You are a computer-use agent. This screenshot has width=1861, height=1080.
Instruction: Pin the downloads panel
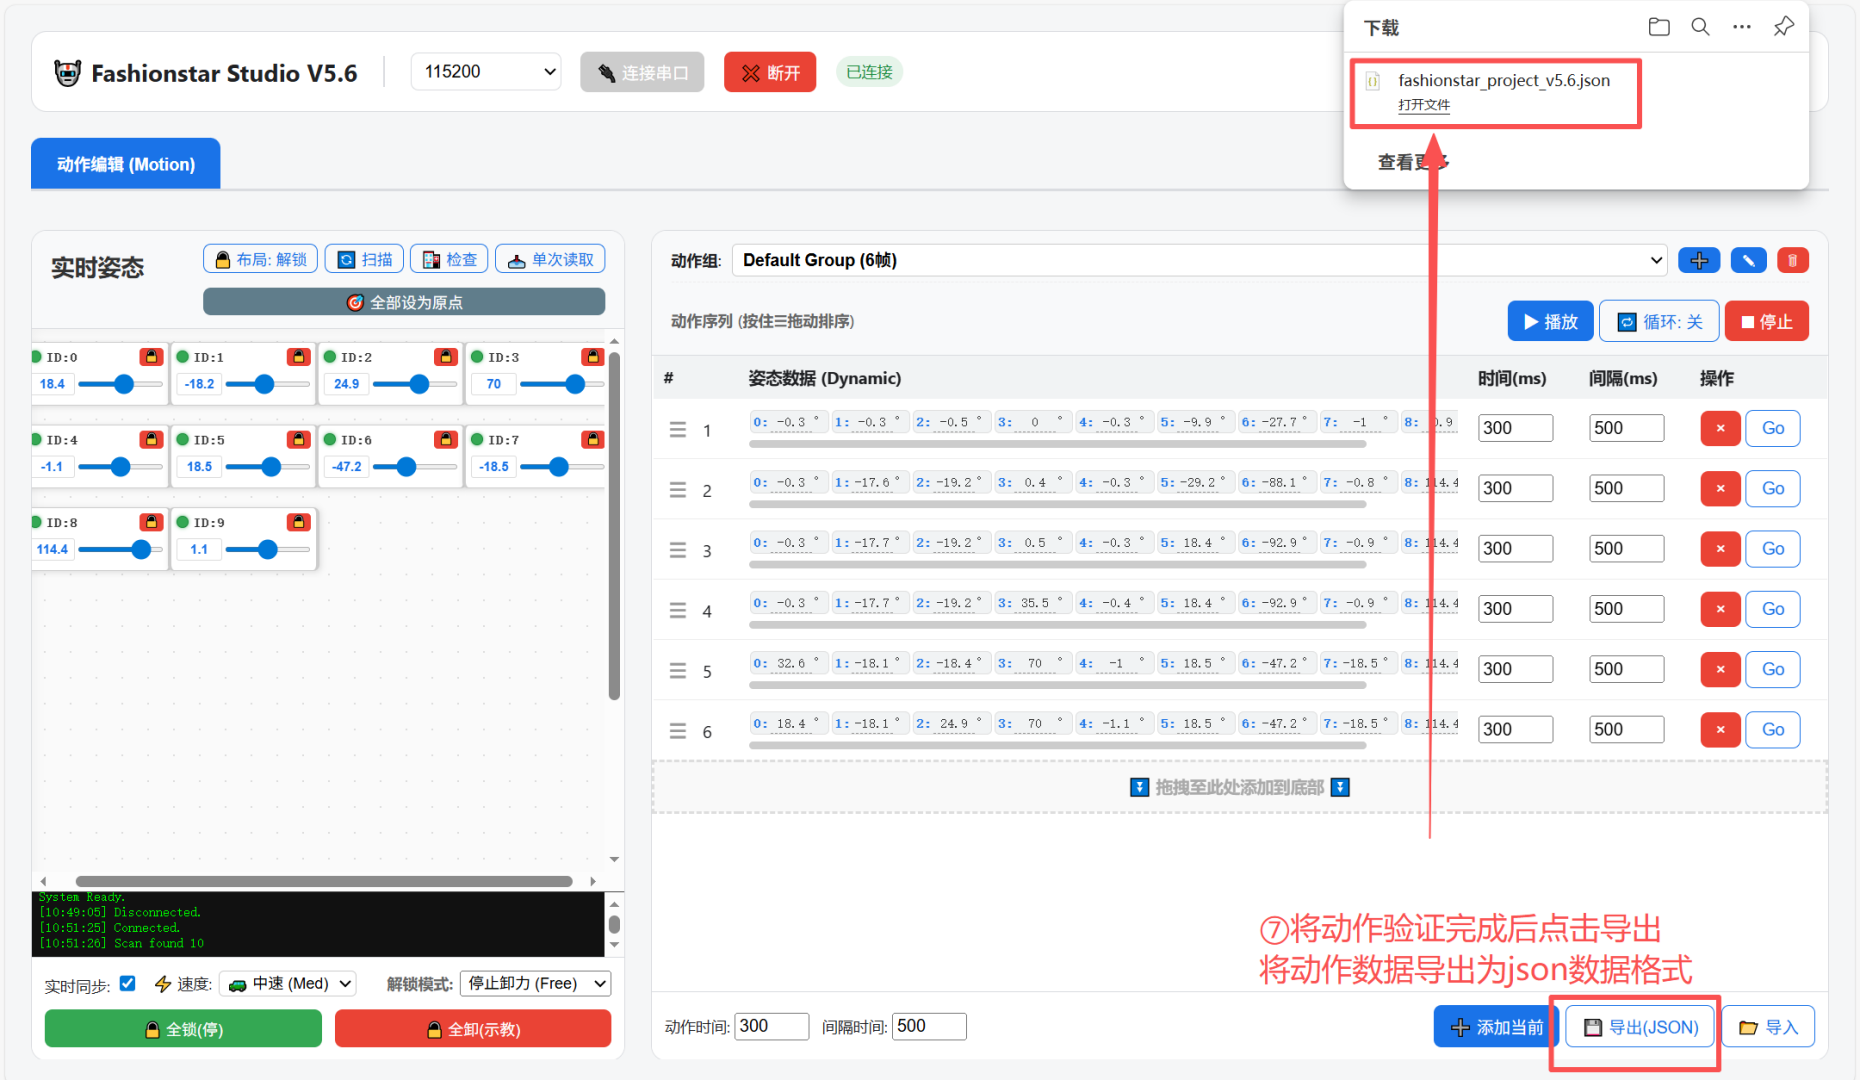(x=1783, y=27)
